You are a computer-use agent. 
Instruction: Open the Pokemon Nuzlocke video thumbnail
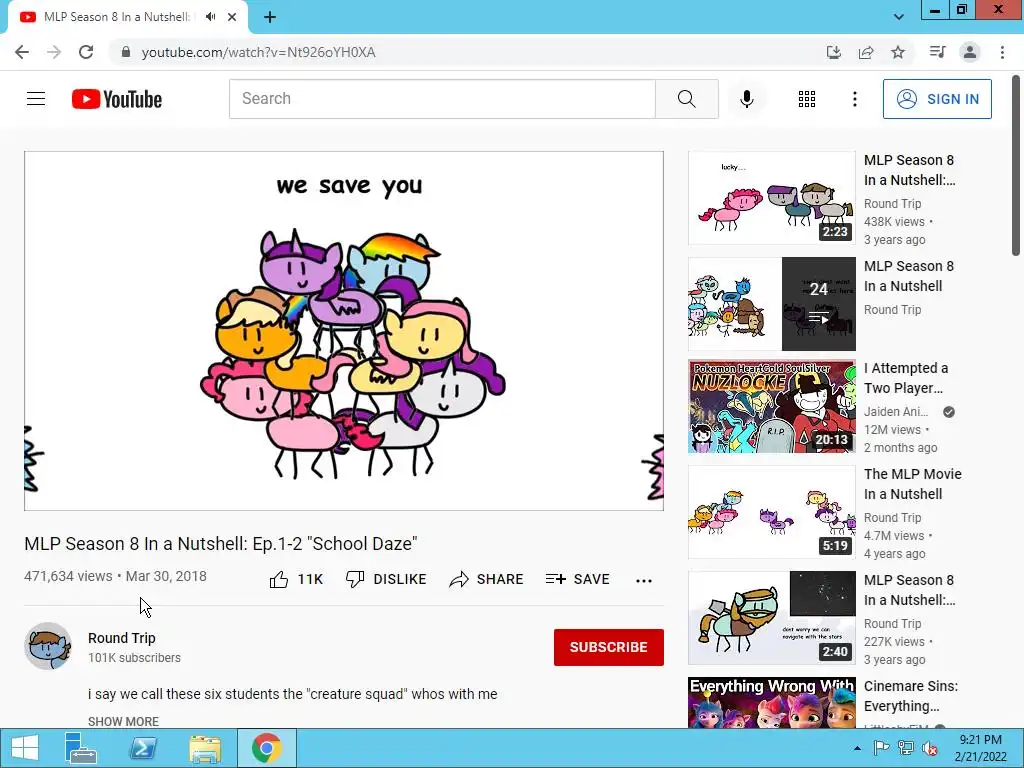[x=771, y=406]
